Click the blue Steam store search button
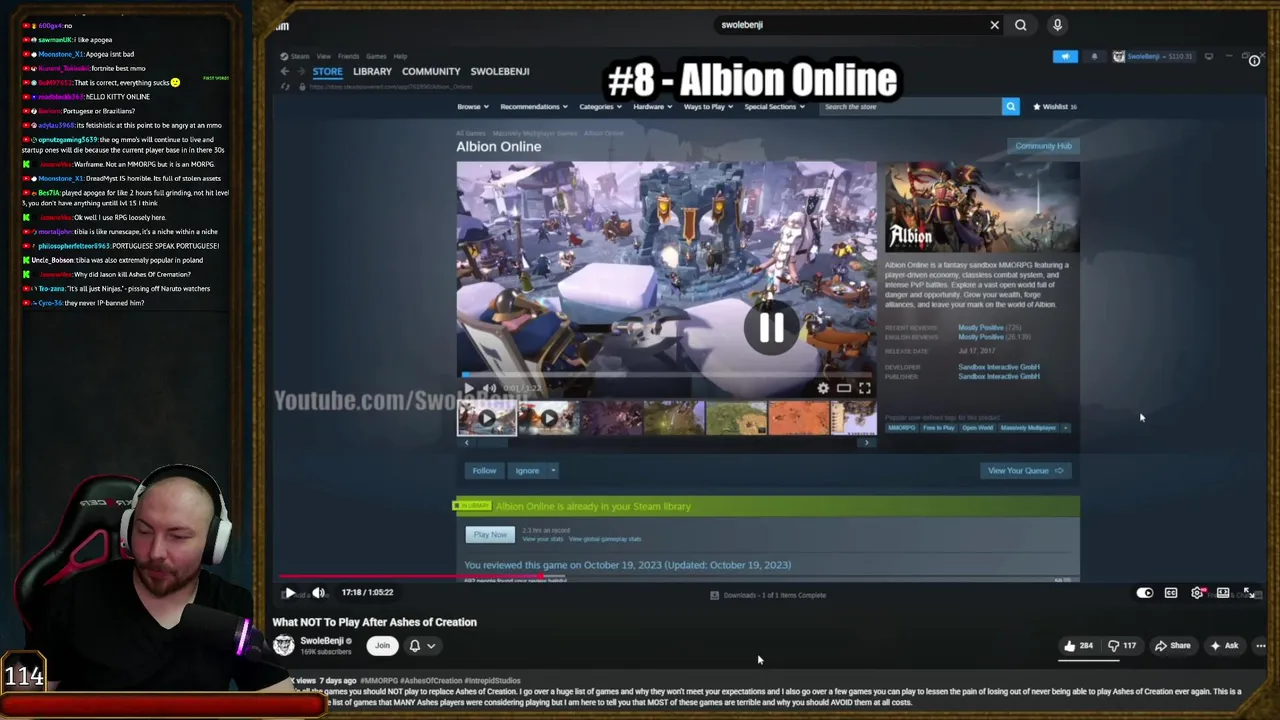 pyautogui.click(x=1011, y=107)
